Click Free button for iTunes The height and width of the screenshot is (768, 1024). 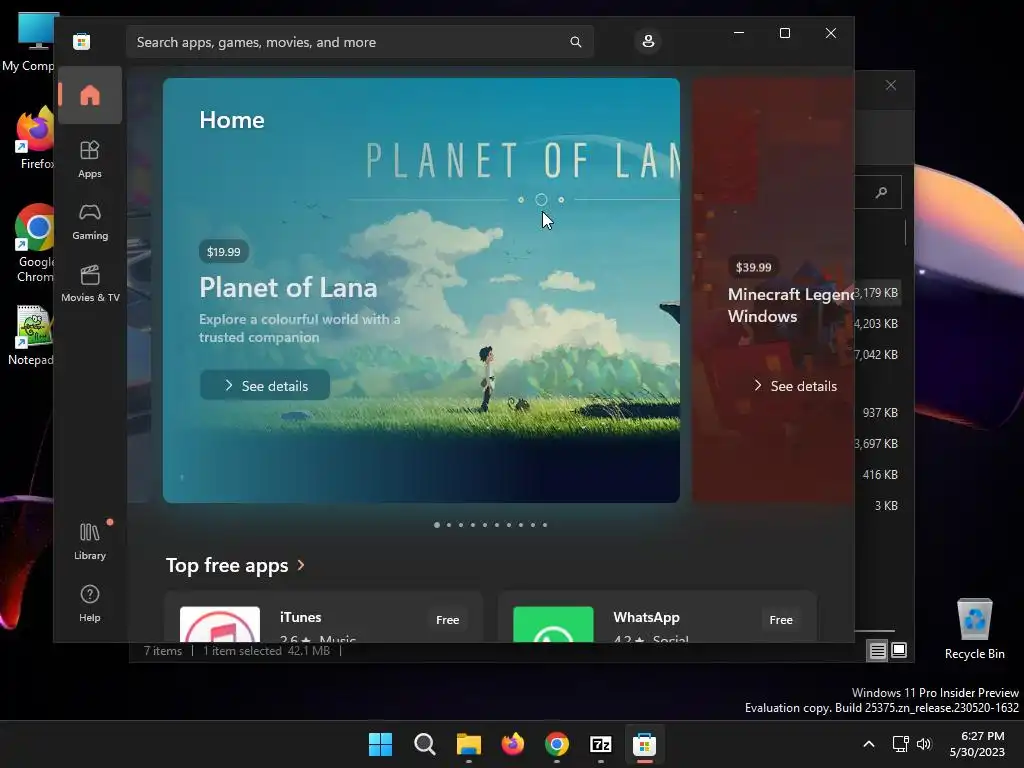click(x=447, y=620)
